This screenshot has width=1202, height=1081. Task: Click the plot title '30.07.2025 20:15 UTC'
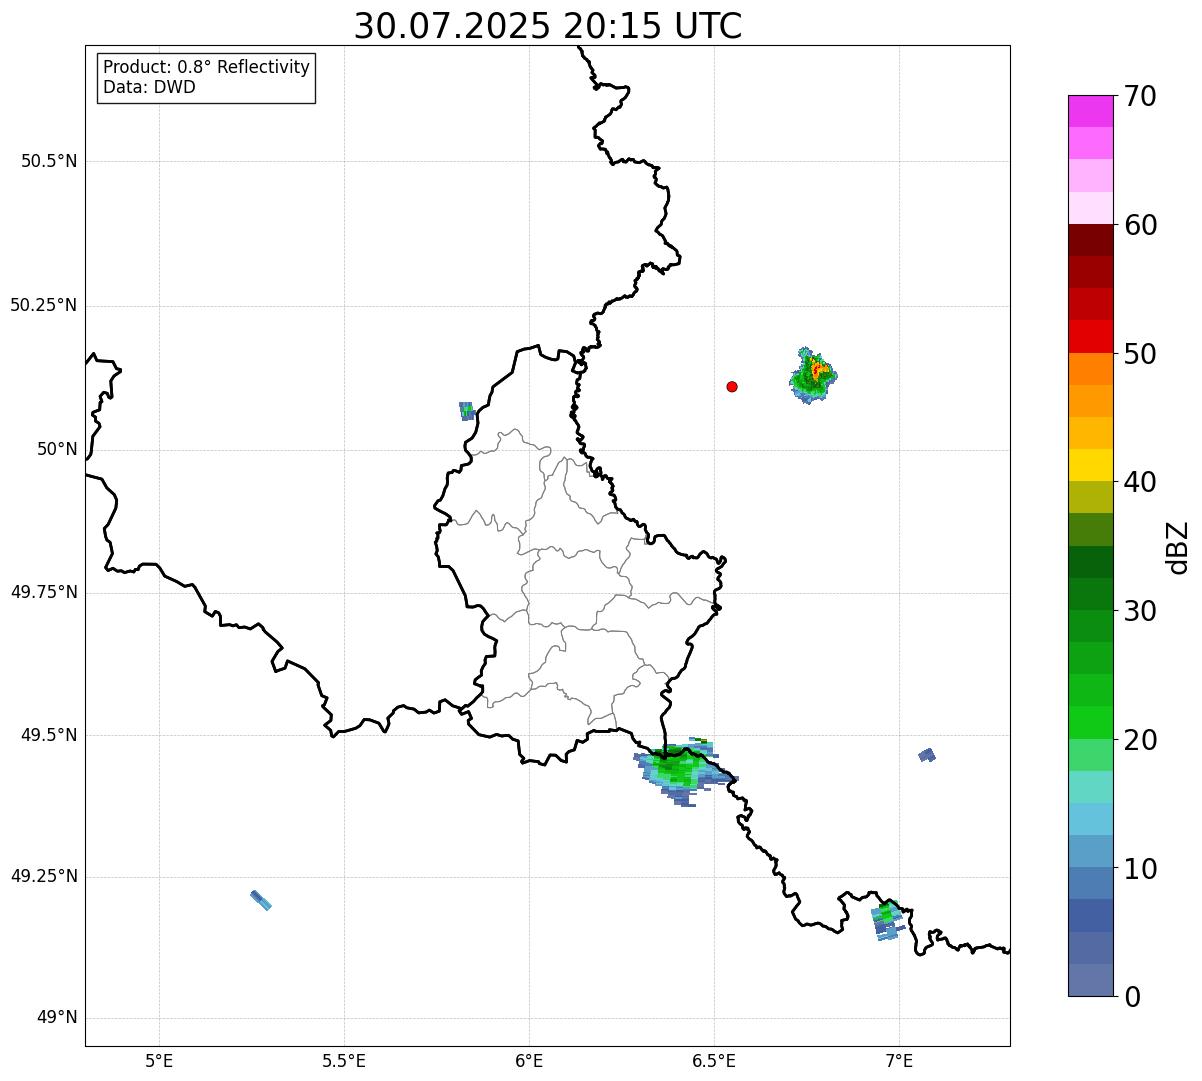point(548,26)
